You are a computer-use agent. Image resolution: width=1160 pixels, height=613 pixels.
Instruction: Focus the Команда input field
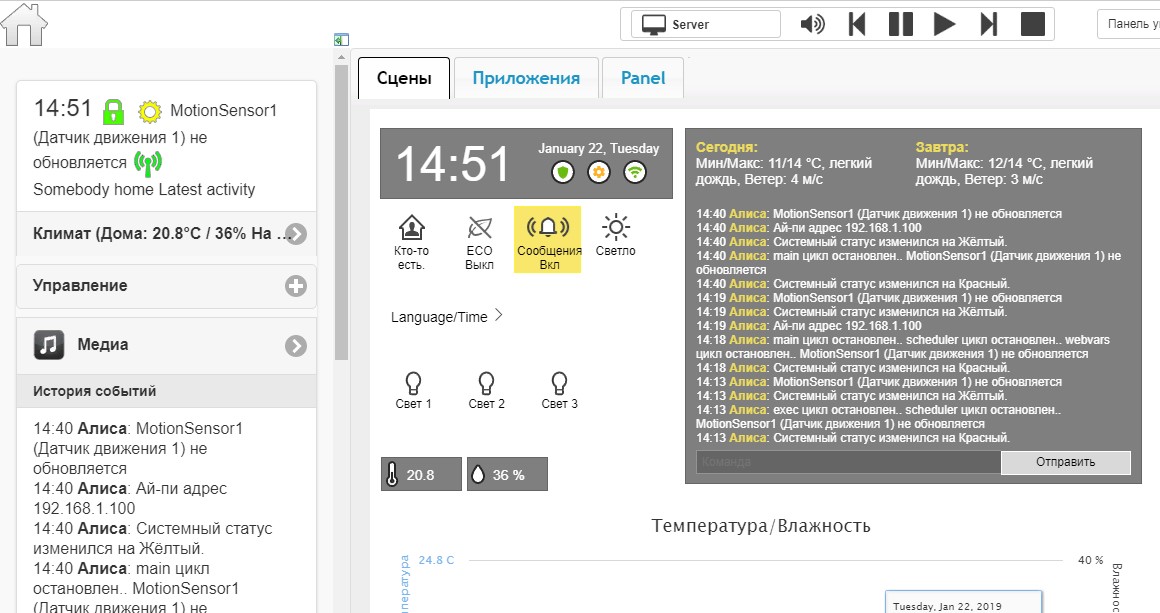coord(849,462)
